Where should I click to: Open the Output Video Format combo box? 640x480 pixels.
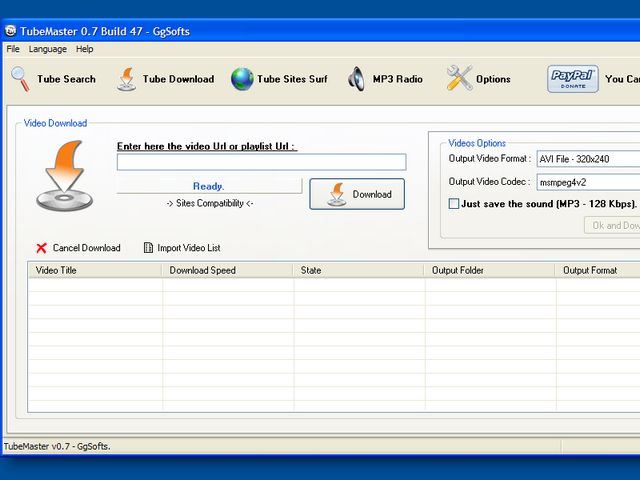point(588,159)
